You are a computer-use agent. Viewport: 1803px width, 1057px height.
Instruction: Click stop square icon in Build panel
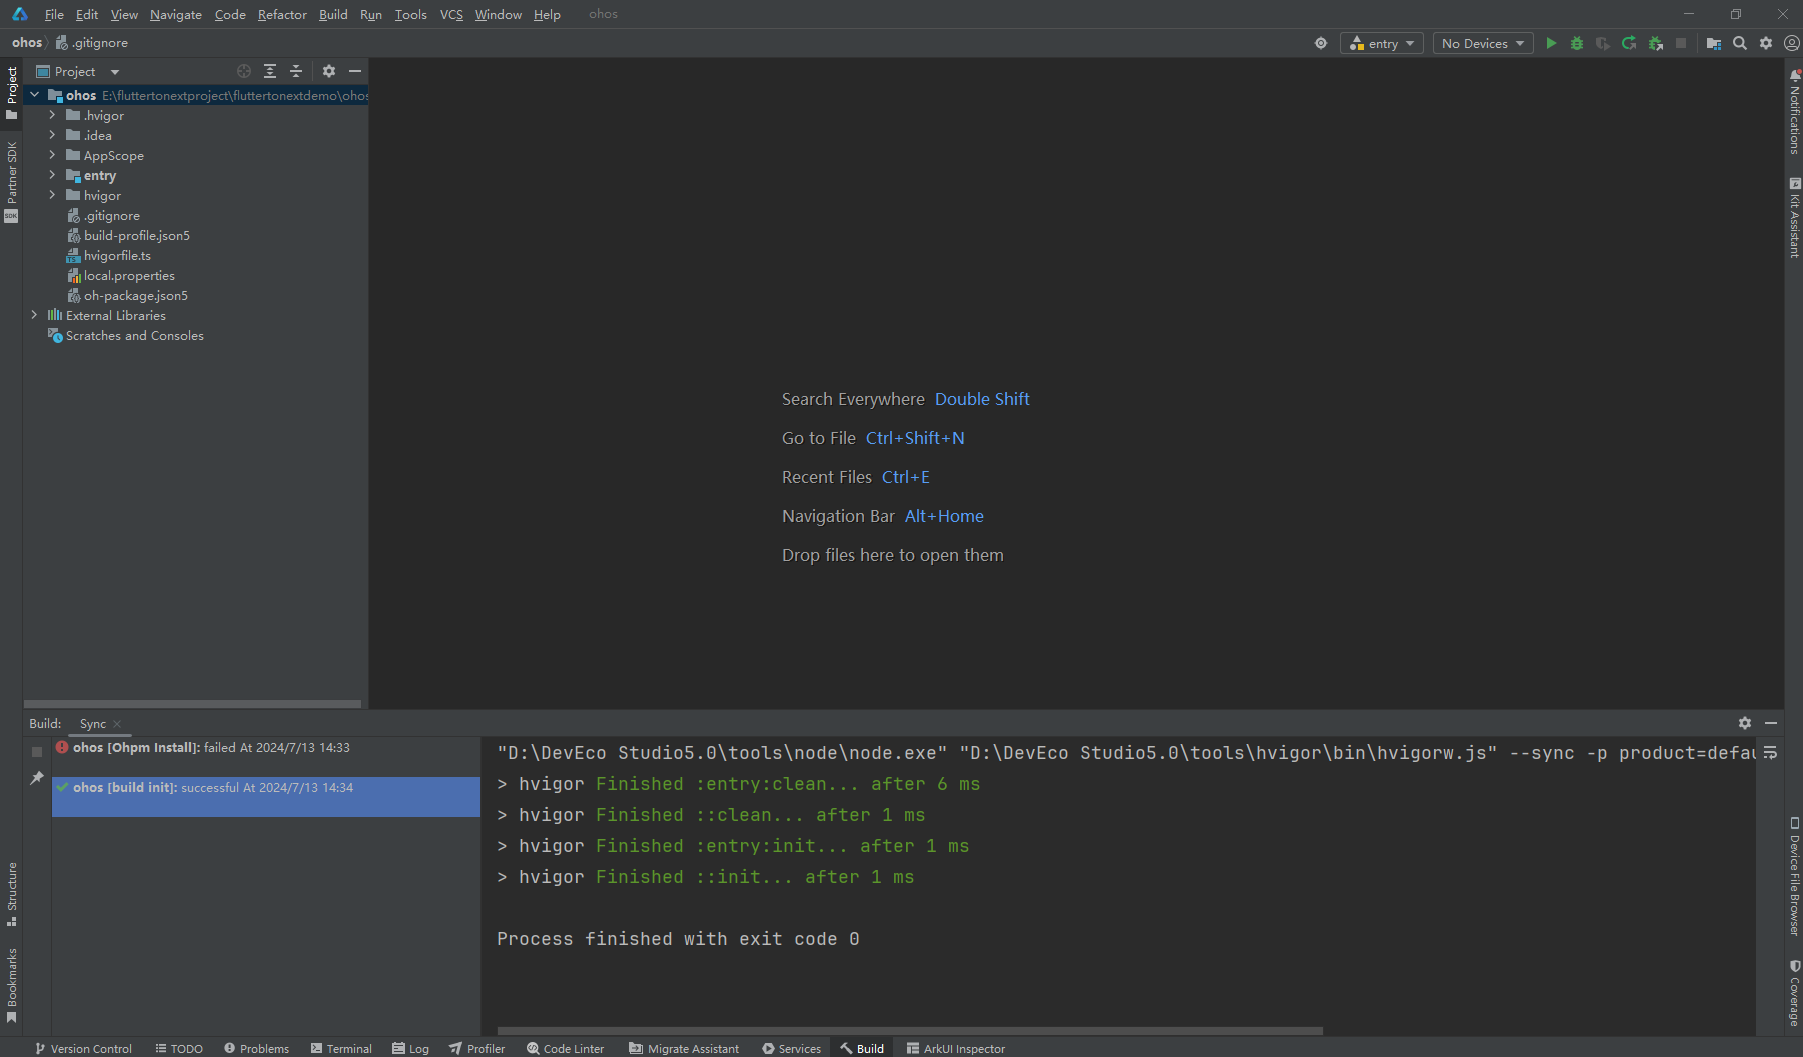(x=37, y=751)
